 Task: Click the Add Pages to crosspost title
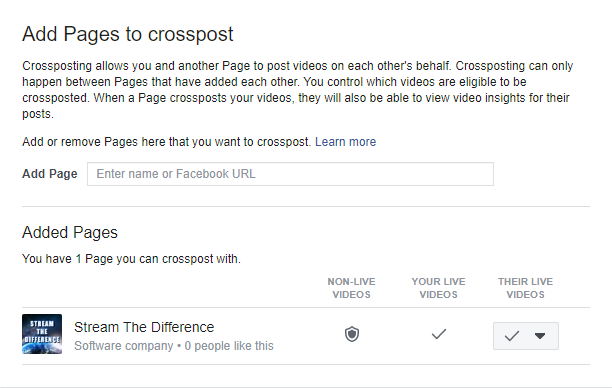click(x=128, y=34)
